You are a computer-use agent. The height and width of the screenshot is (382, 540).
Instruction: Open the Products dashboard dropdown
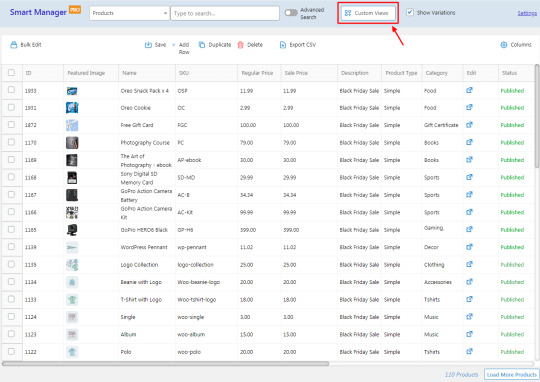click(129, 13)
